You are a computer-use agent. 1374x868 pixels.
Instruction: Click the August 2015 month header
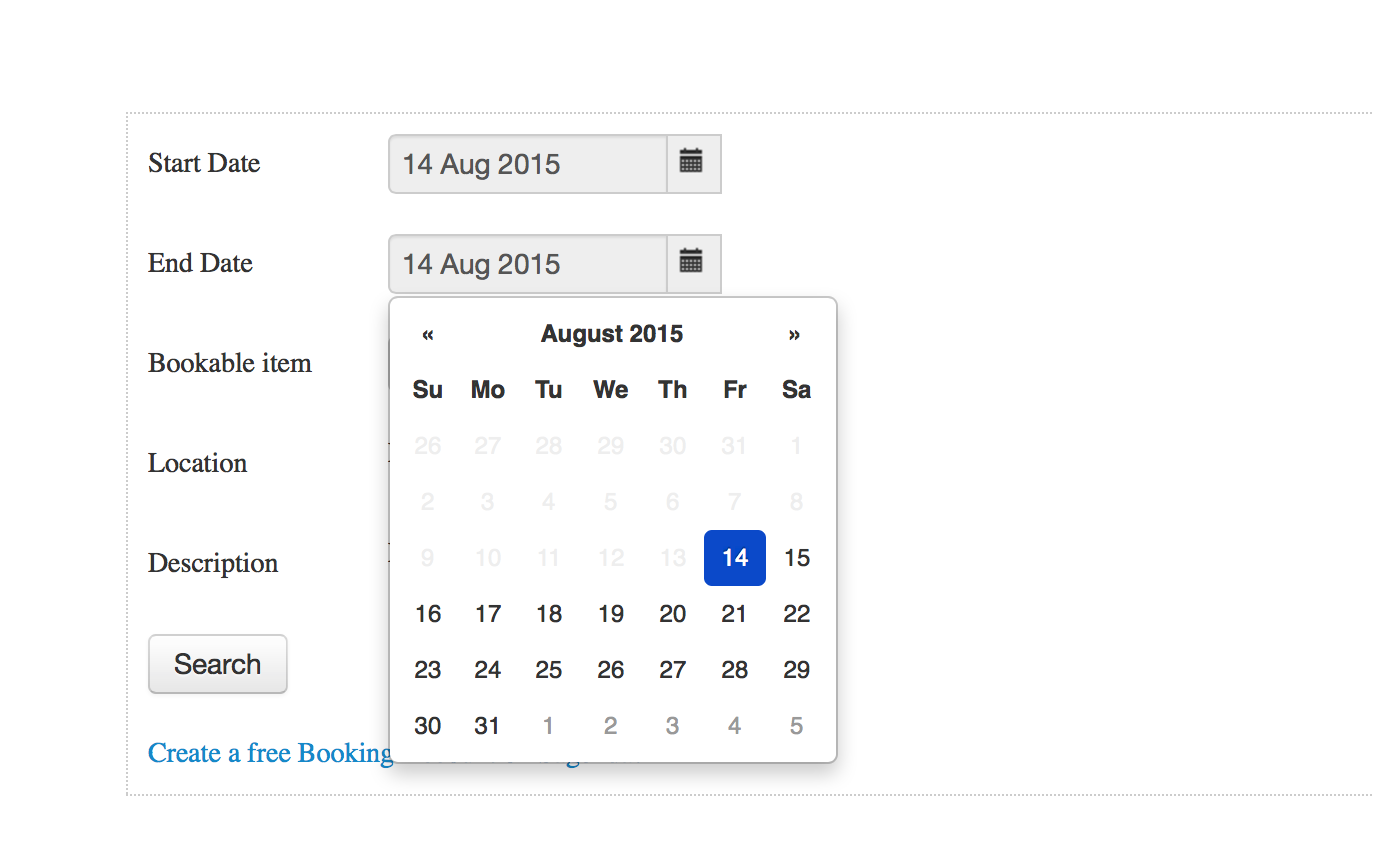tap(611, 335)
